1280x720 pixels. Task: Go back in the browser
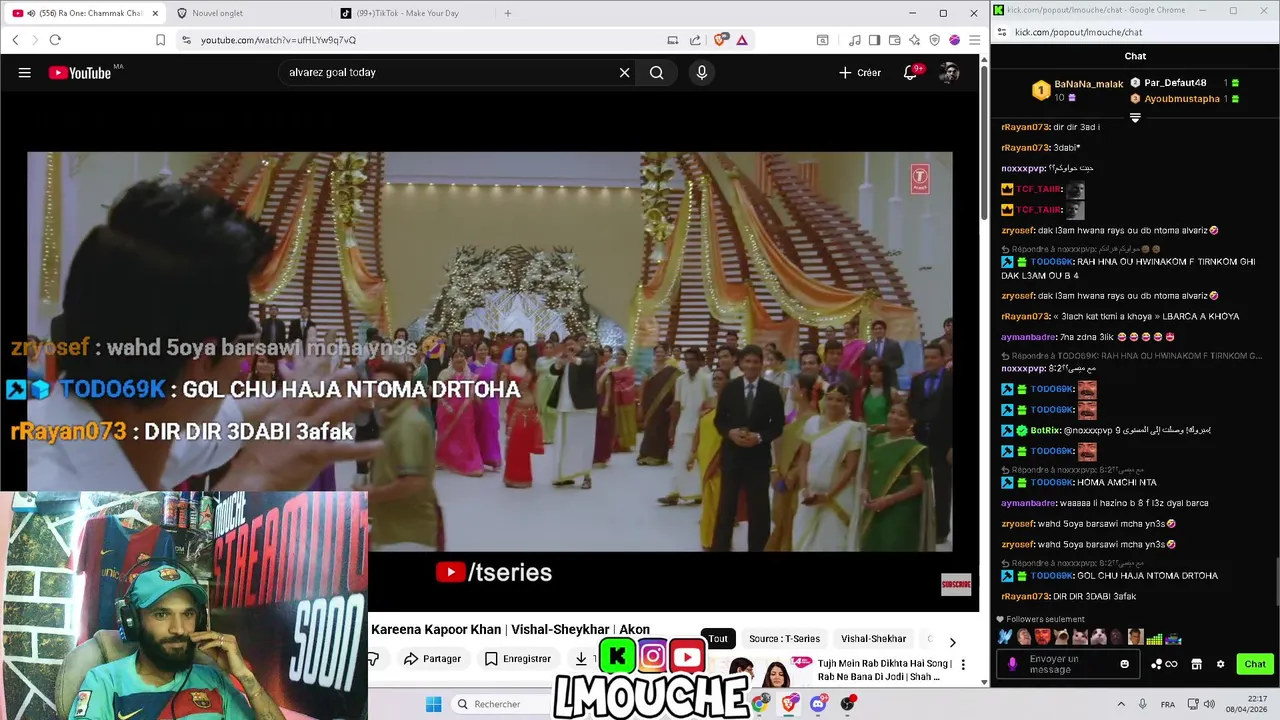[x=15, y=40]
